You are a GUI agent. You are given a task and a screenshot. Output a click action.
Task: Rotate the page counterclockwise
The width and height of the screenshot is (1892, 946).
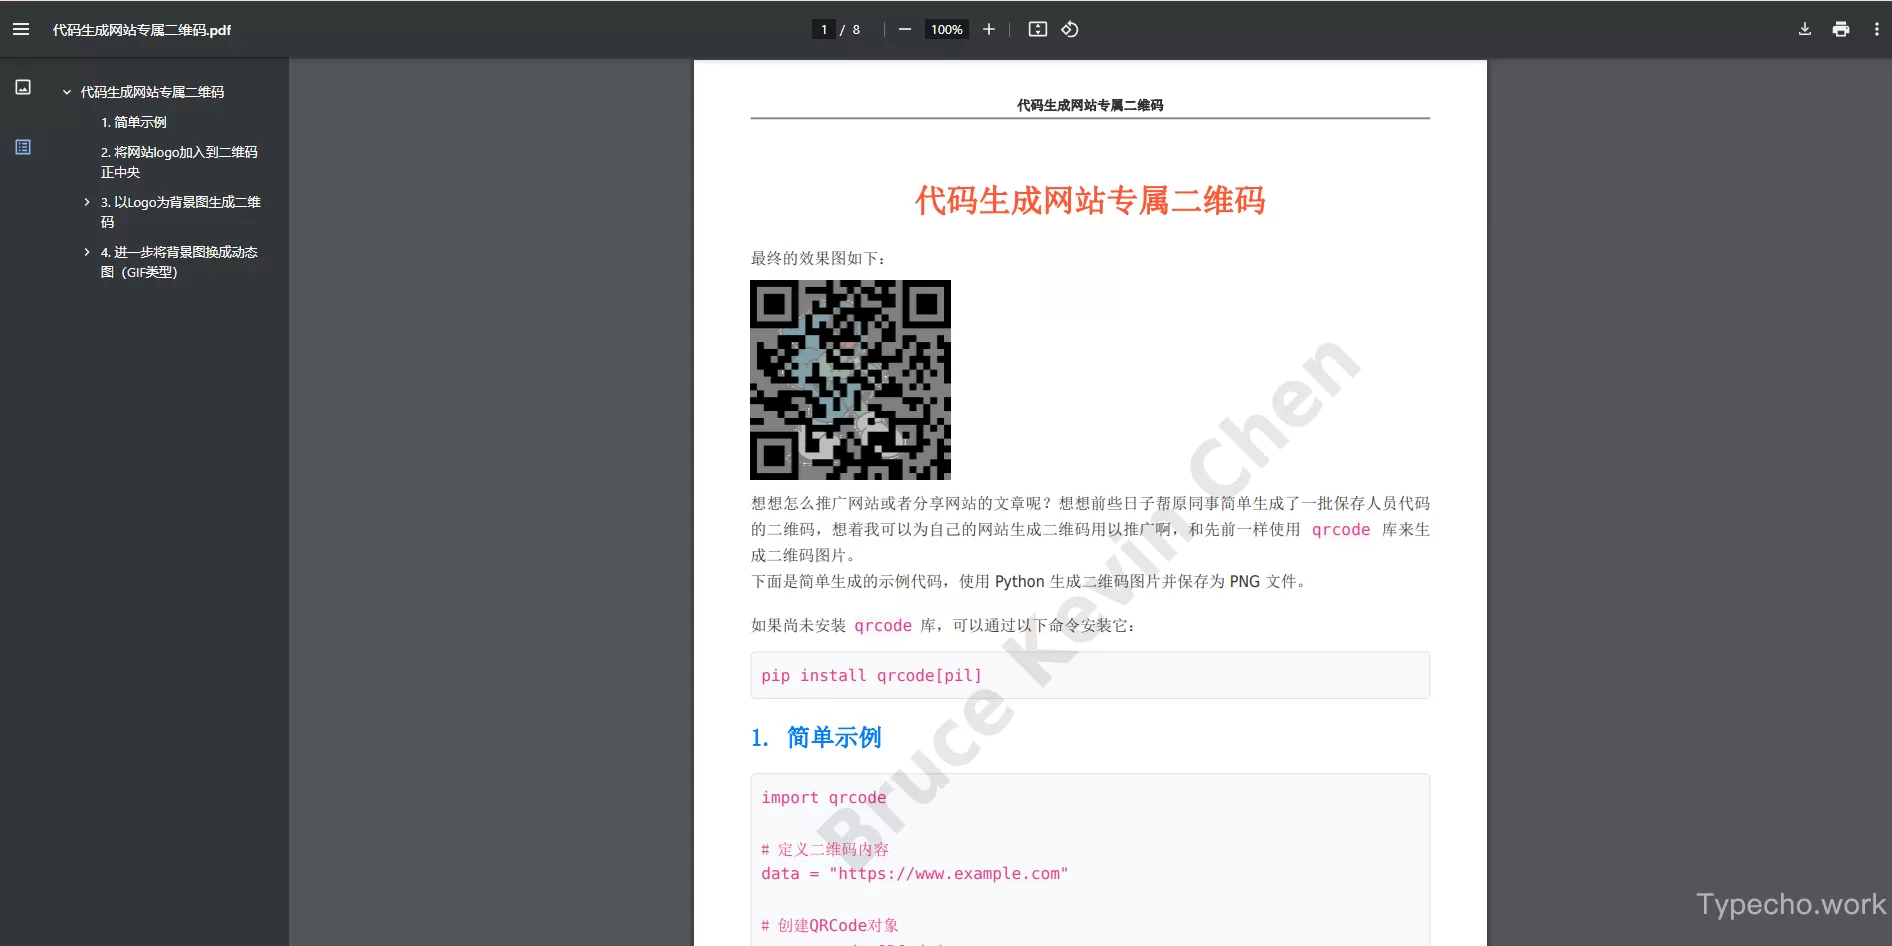coord(1070,29)
